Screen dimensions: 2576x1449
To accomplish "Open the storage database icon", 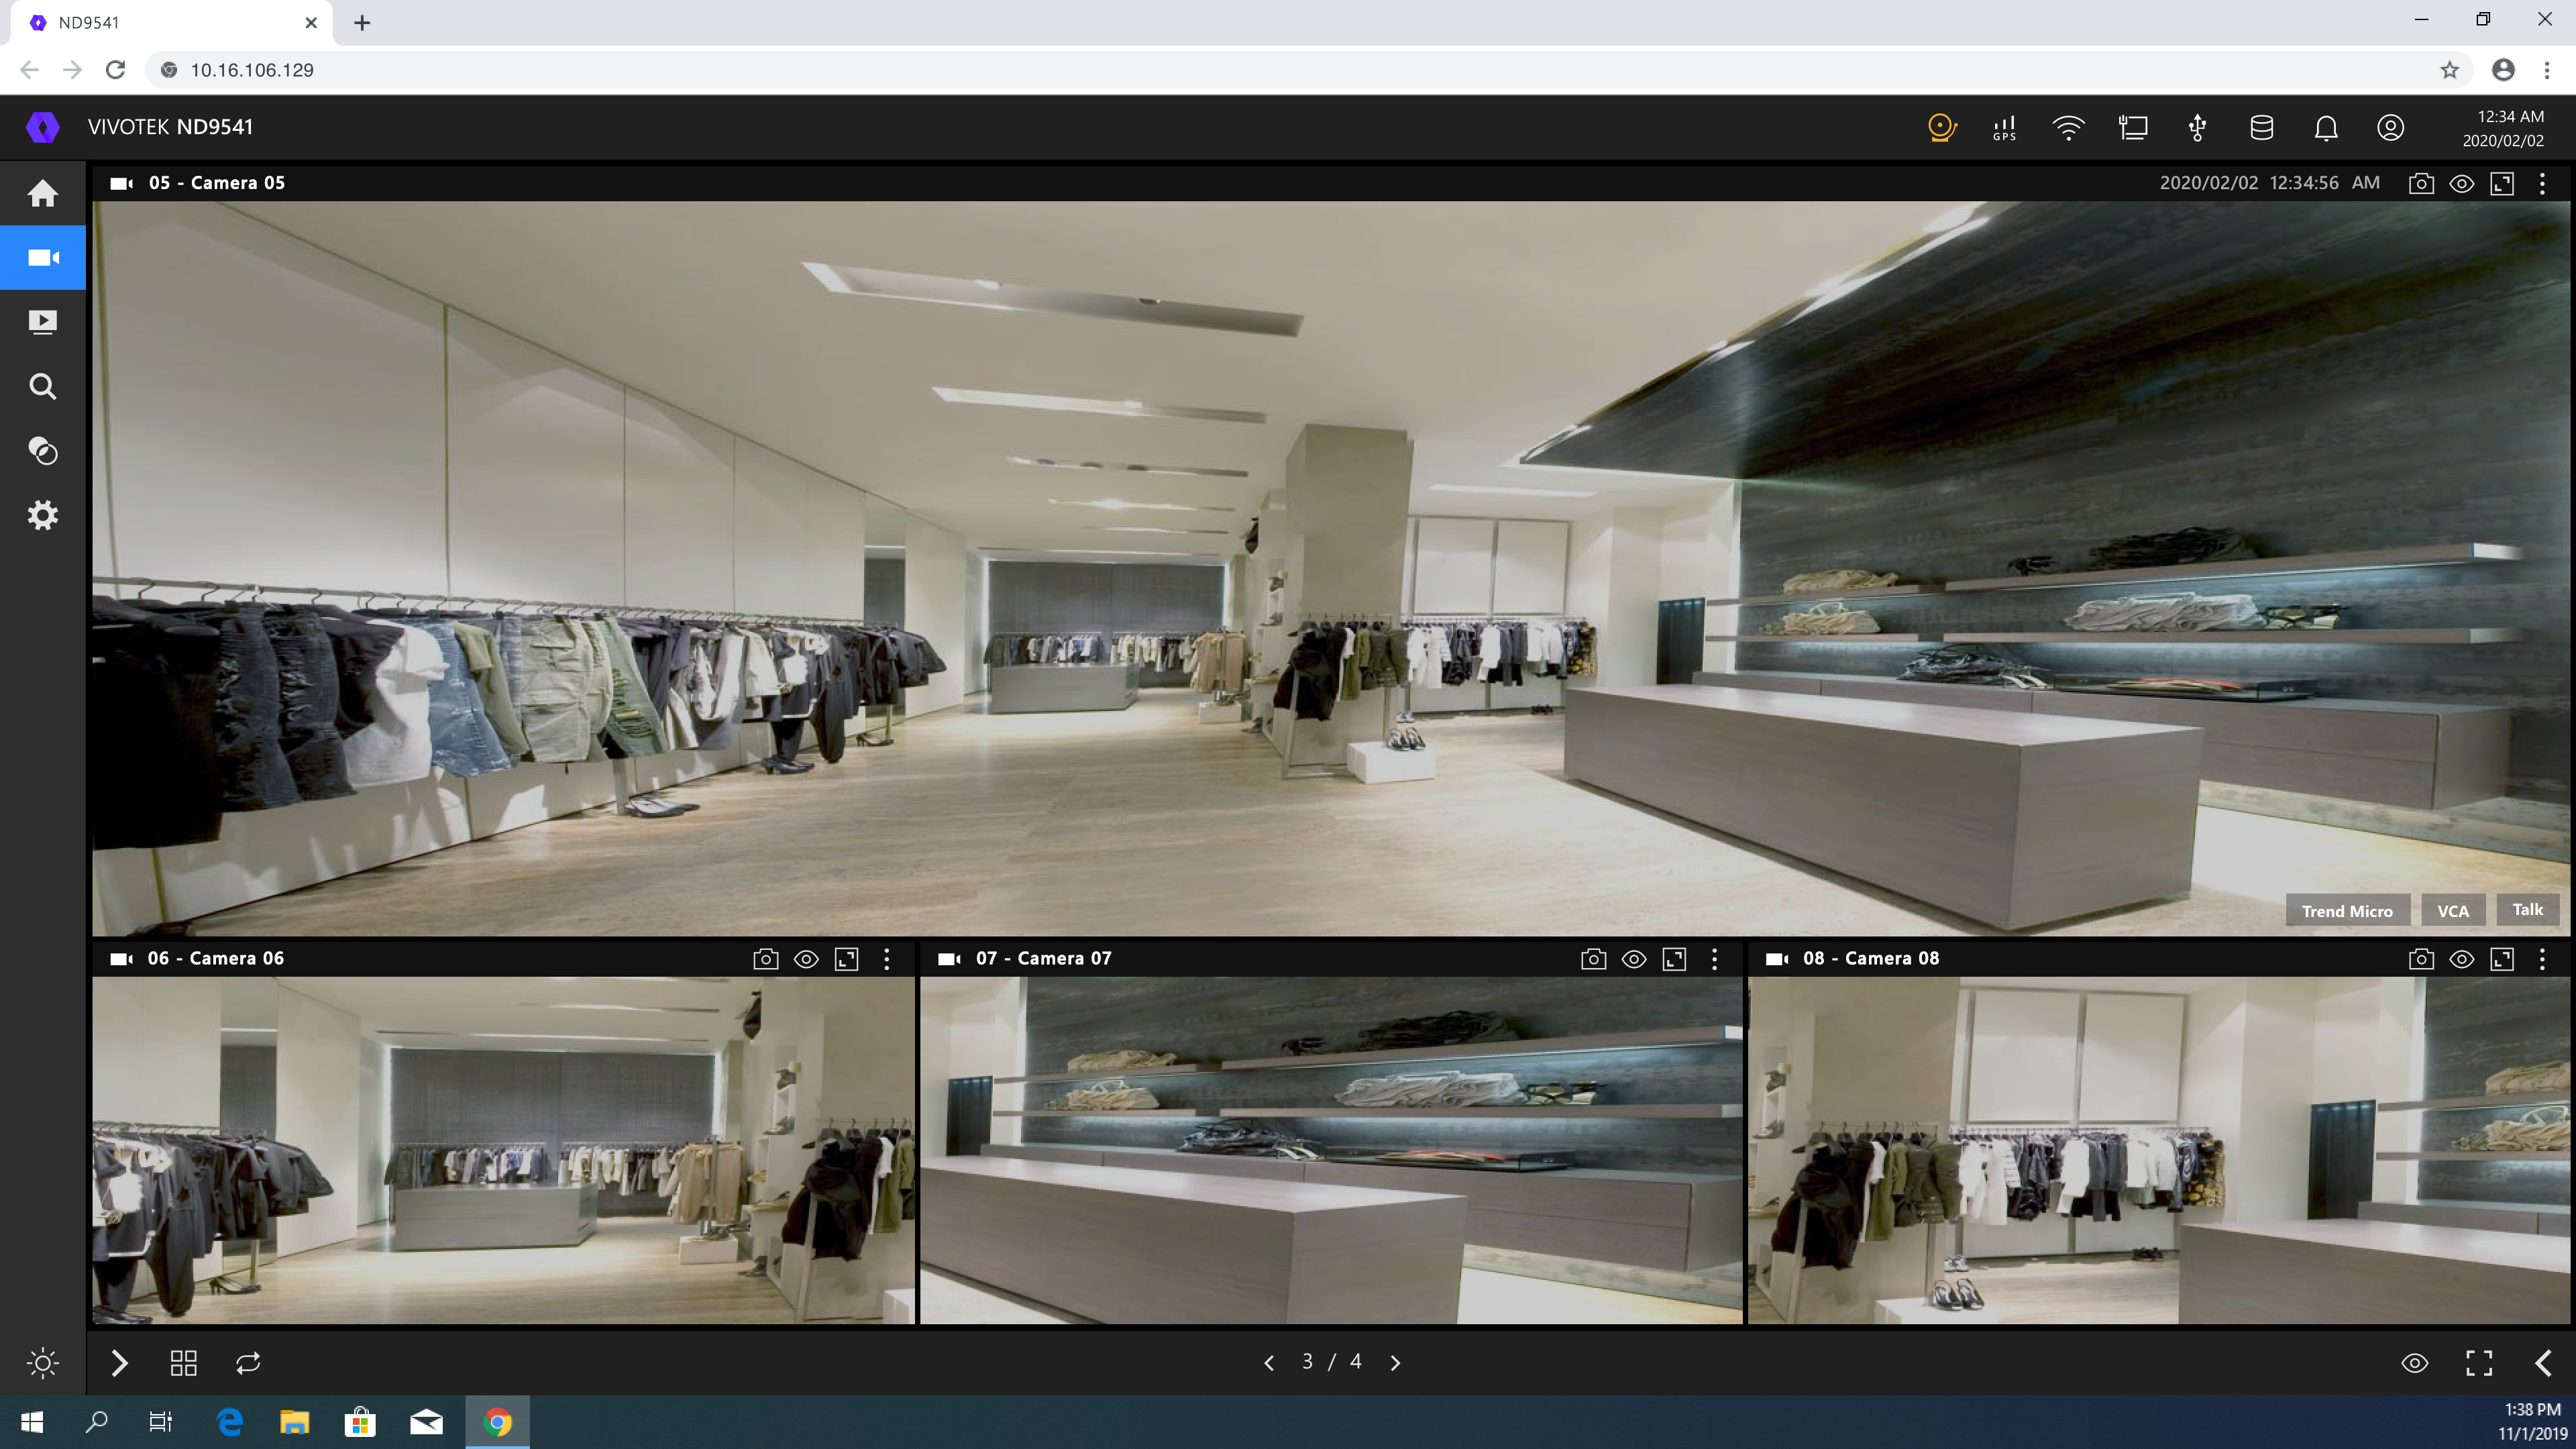I will 2261,128.
